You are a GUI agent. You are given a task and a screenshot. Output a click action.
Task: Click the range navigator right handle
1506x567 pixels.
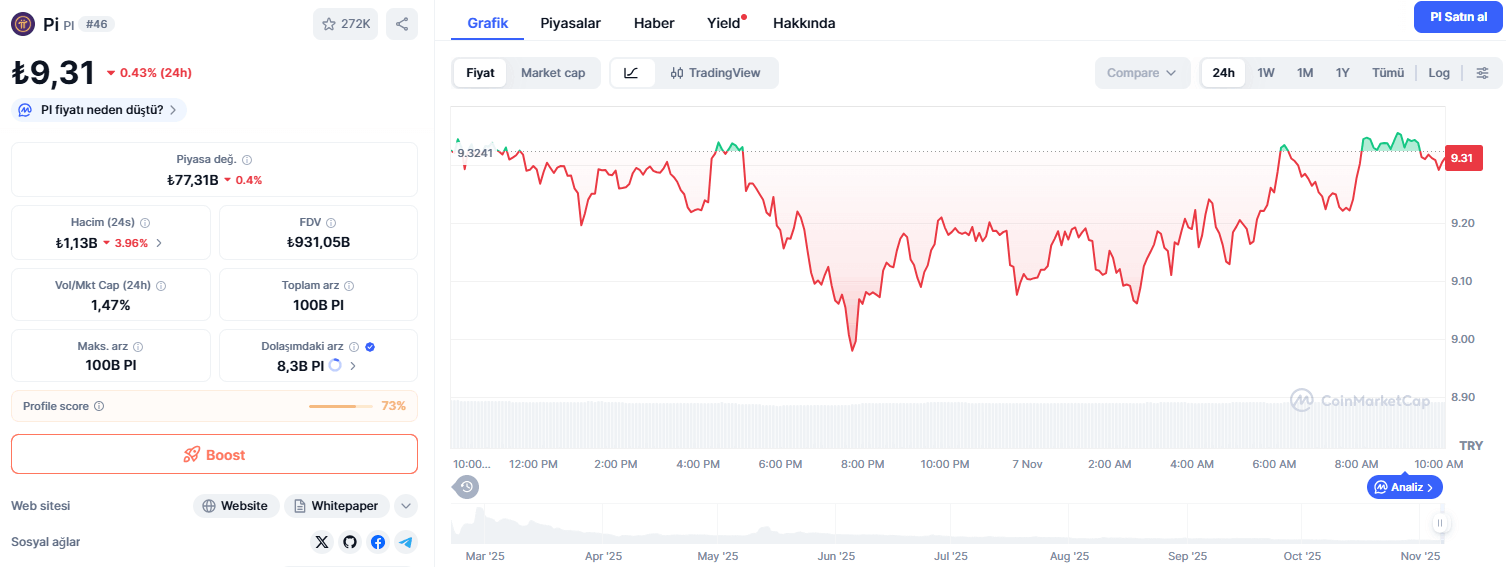(x=1440, y=523)
